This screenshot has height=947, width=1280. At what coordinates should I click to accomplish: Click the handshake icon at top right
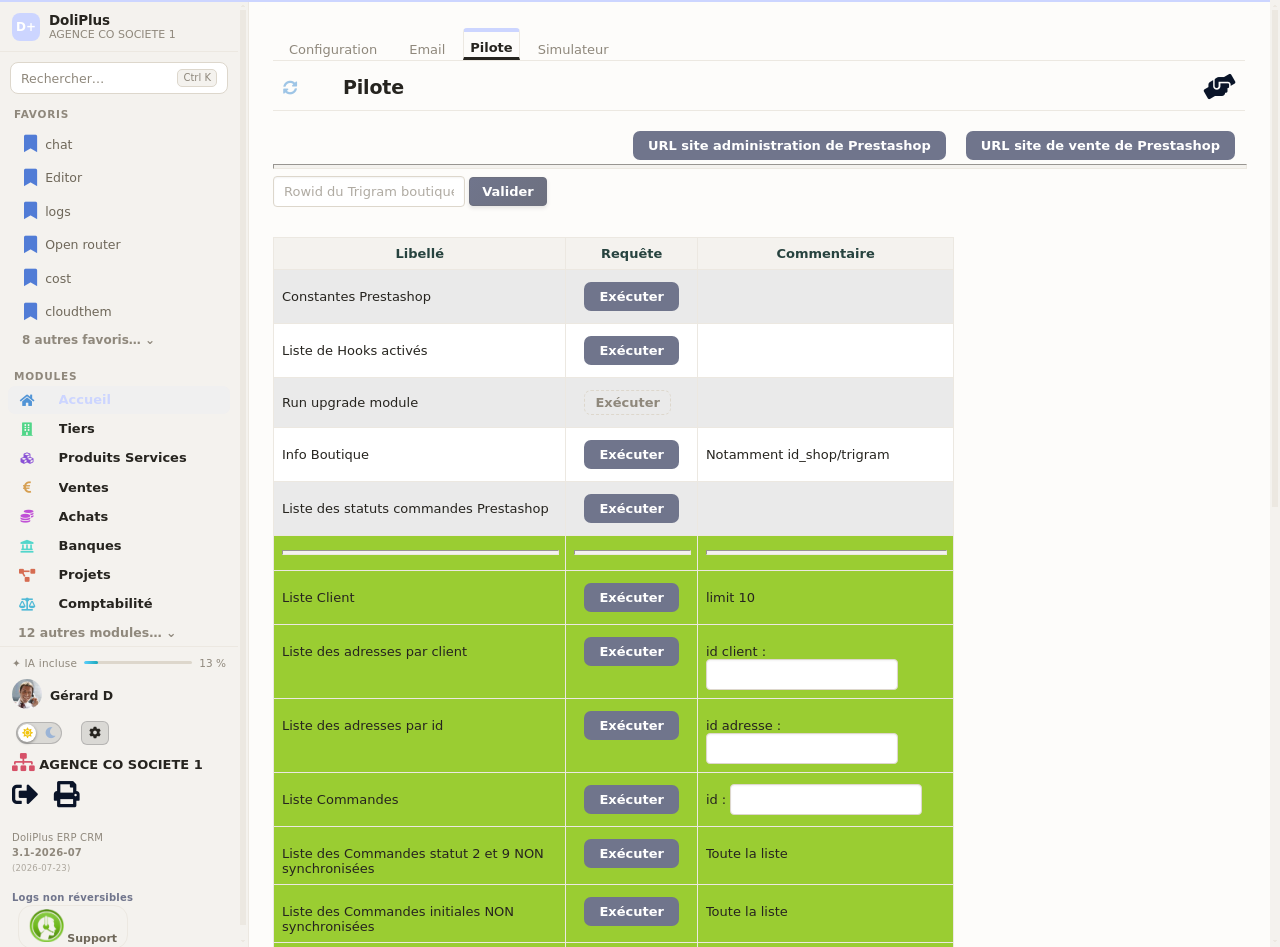[1219, 87]
